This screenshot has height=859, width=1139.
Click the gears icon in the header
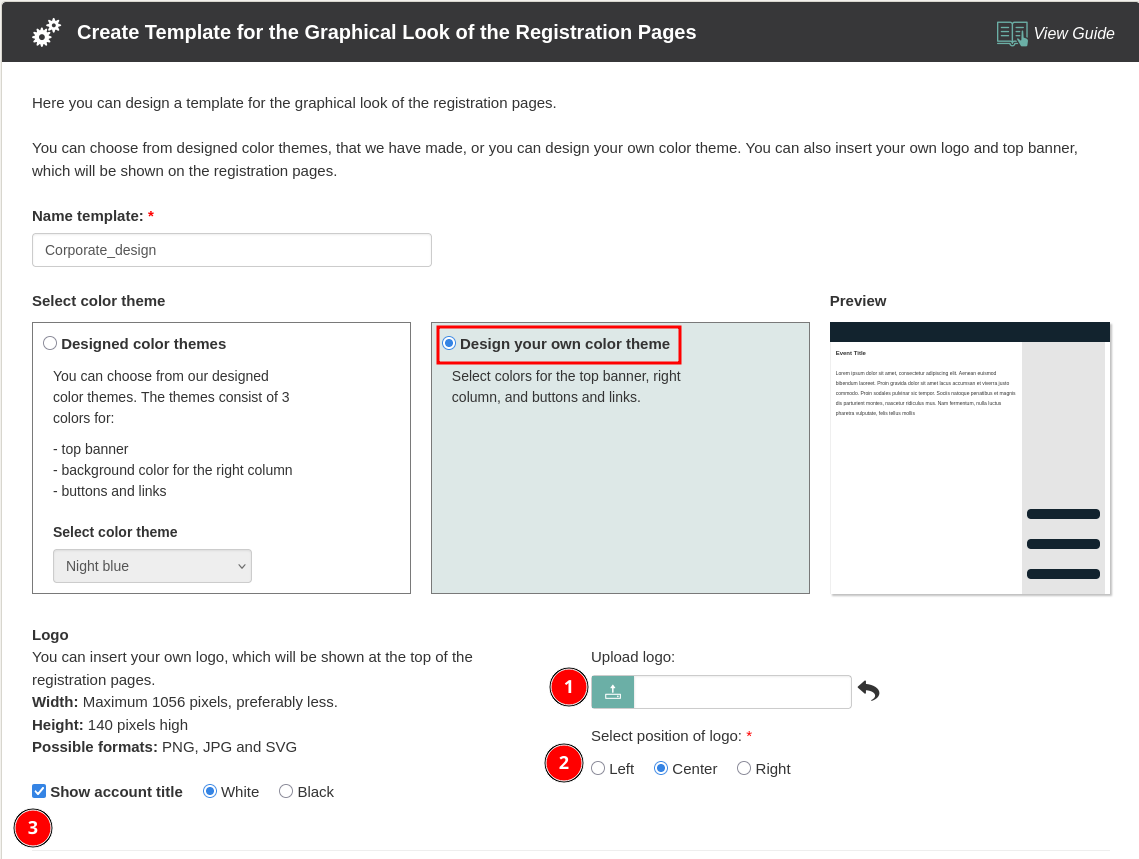pos(46,33)
